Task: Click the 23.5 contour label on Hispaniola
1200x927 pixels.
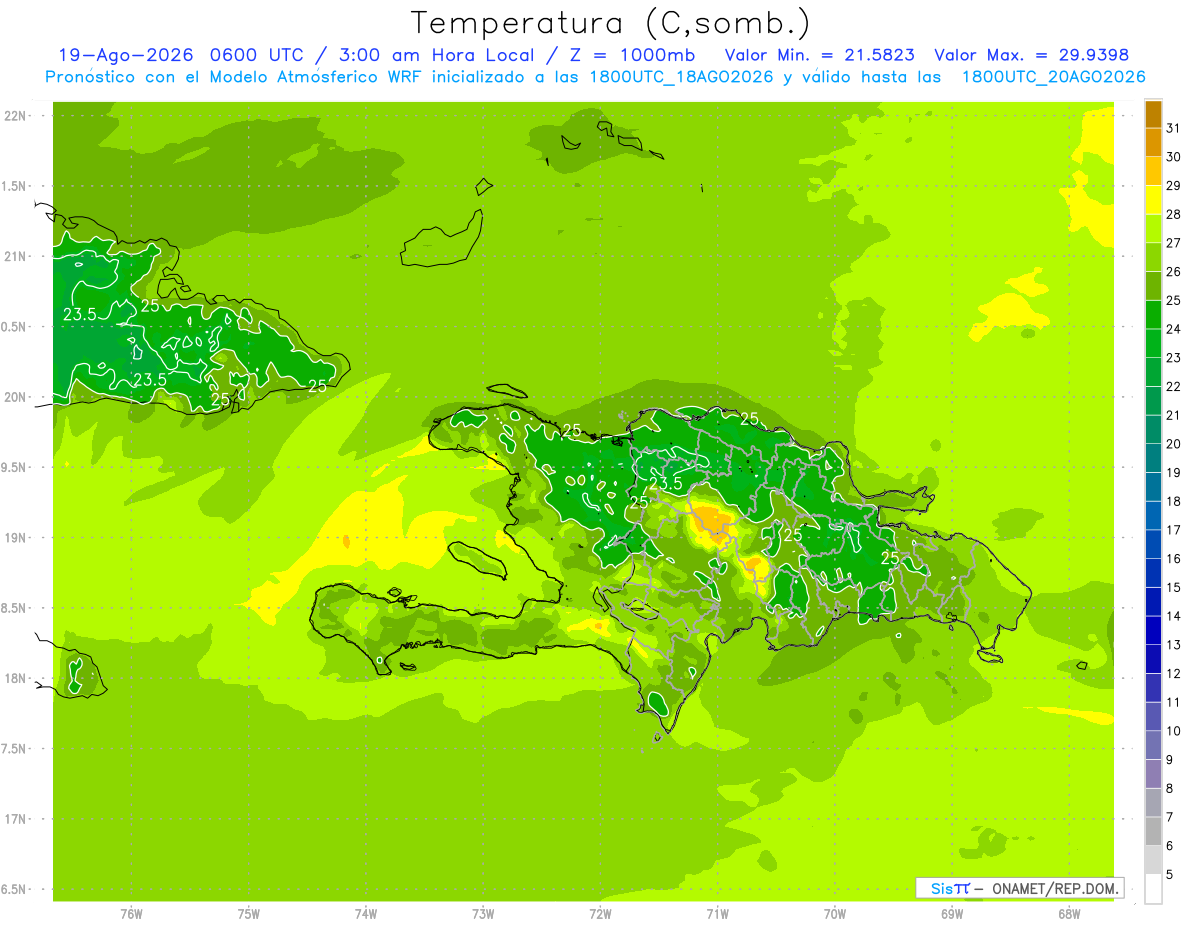Action: 666,484
